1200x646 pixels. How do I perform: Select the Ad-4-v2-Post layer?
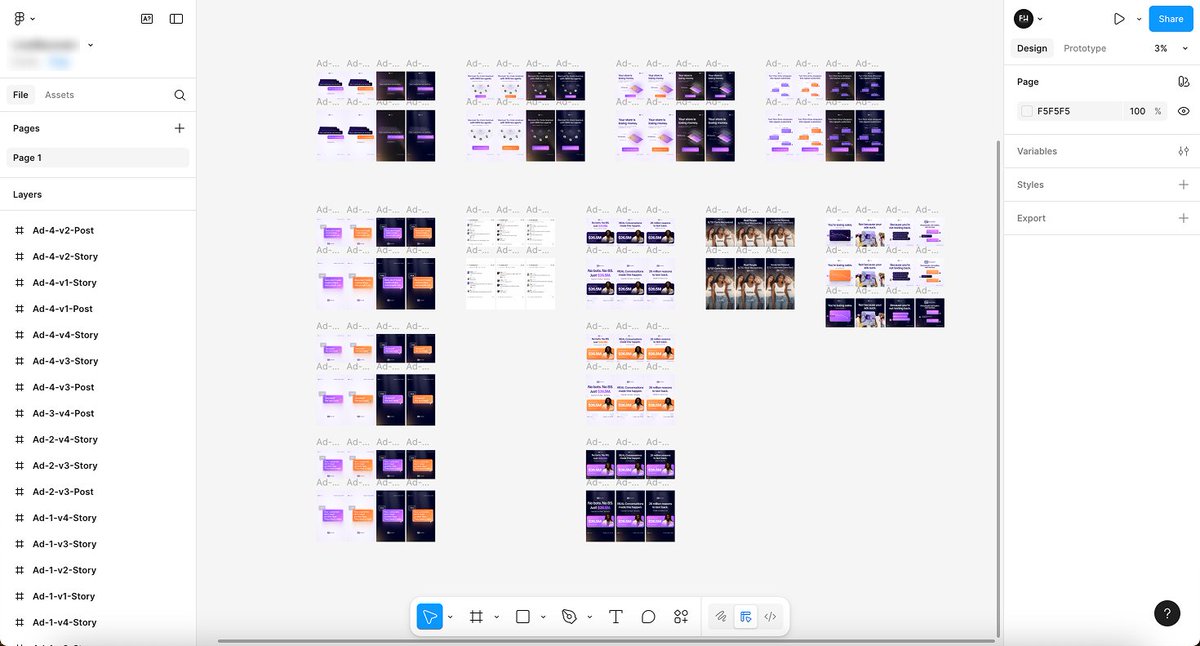[x=63, y=230]
